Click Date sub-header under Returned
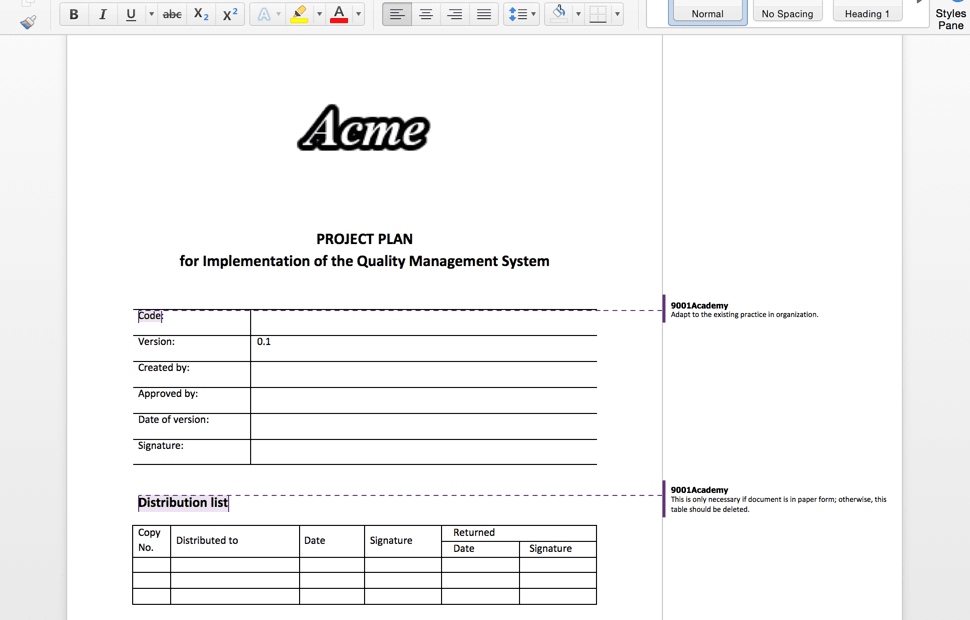The height and width of the screenshot is (620, 970). [480, 549]
